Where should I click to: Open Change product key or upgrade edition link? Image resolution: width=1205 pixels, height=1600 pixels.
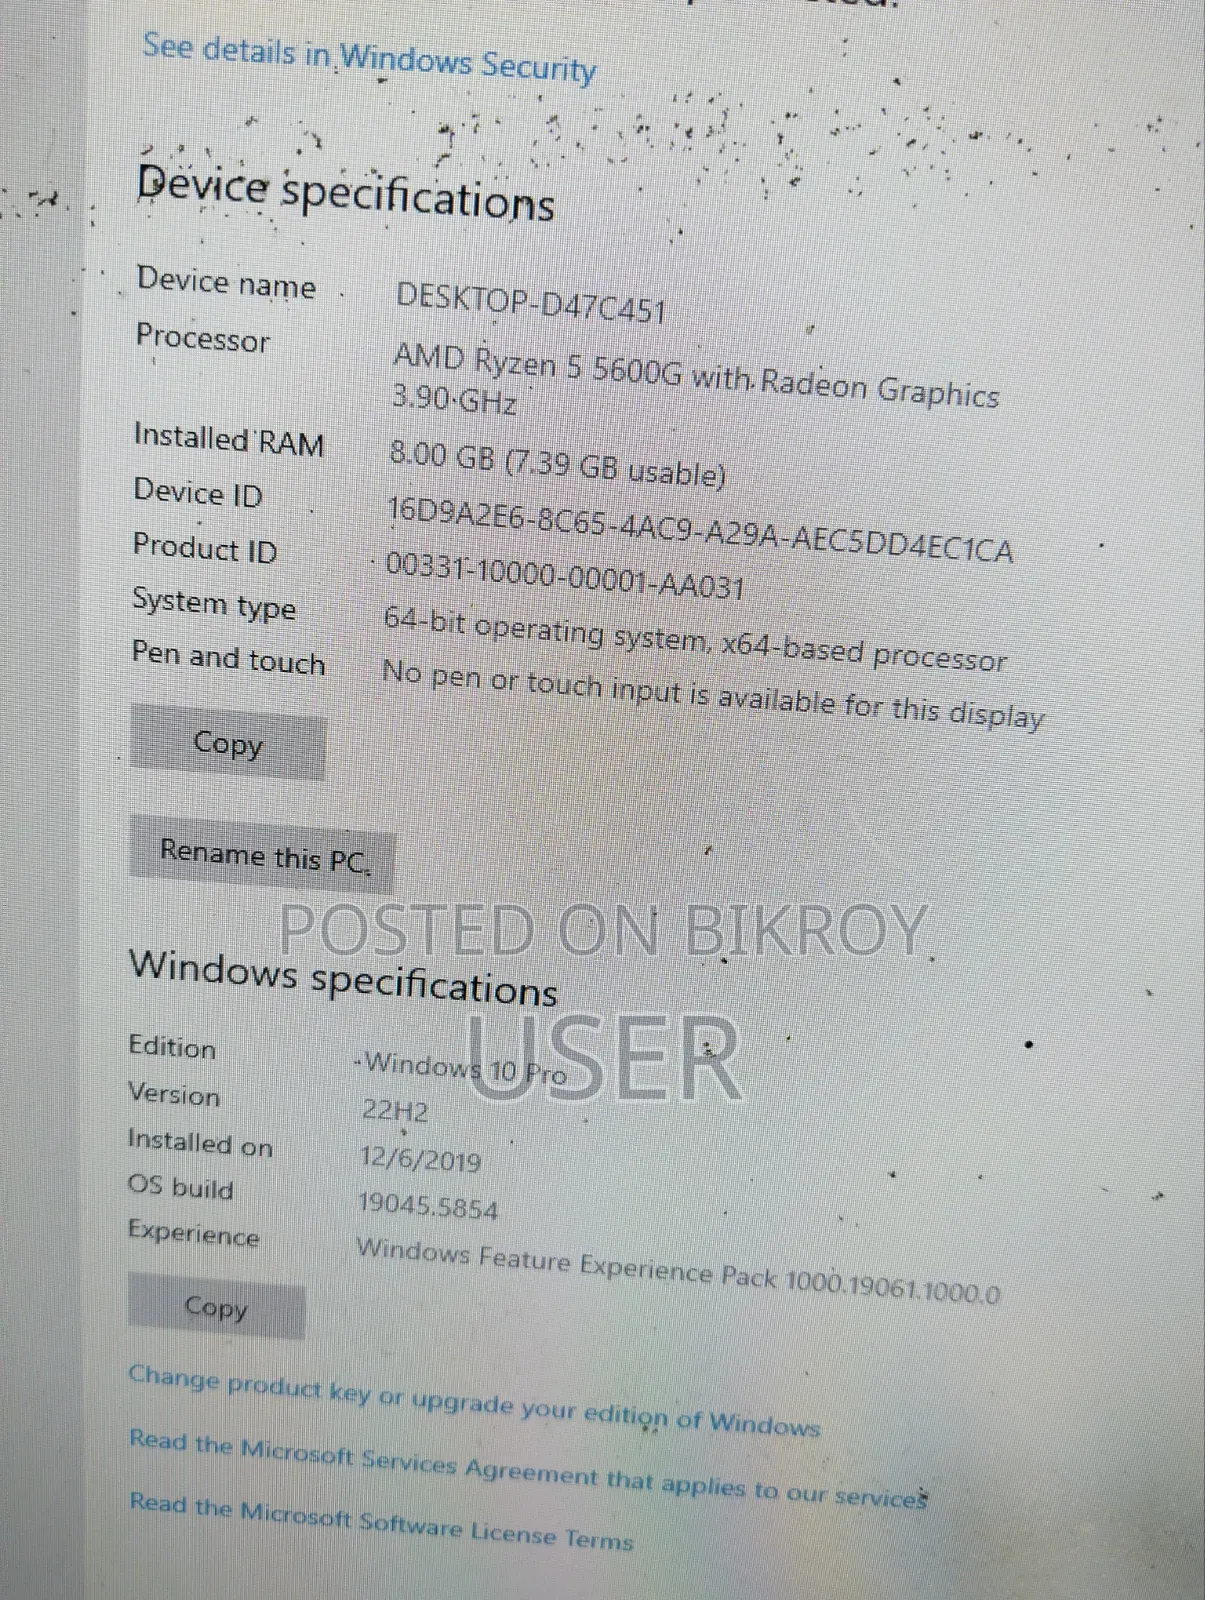click(474, 1400)
